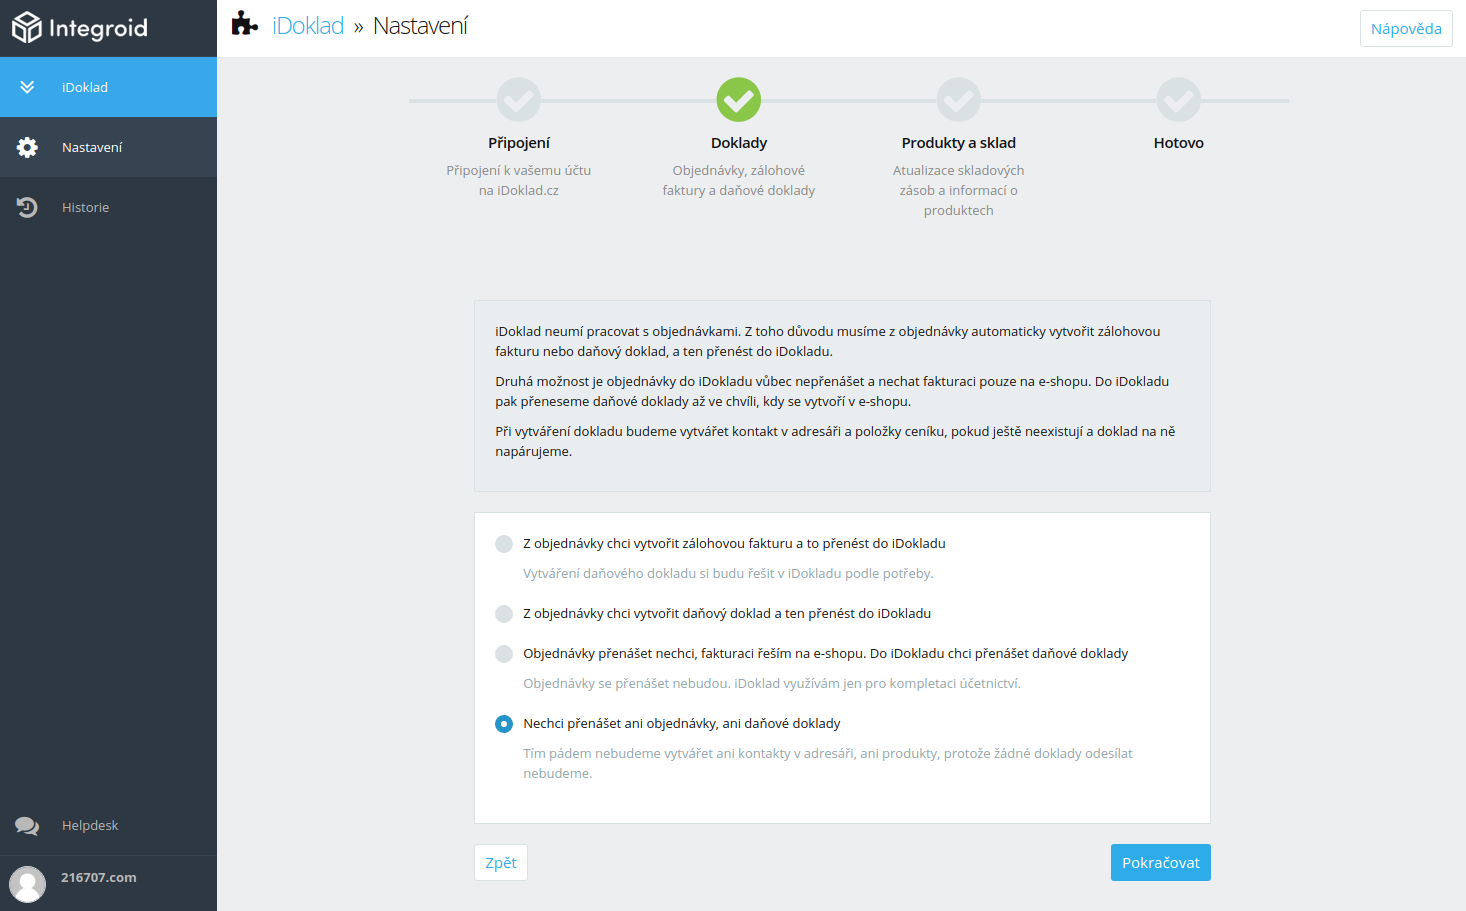Click the green Doklady step checkmark
The height and width of the screenshot is (911, 1466).
click(739, 100)
